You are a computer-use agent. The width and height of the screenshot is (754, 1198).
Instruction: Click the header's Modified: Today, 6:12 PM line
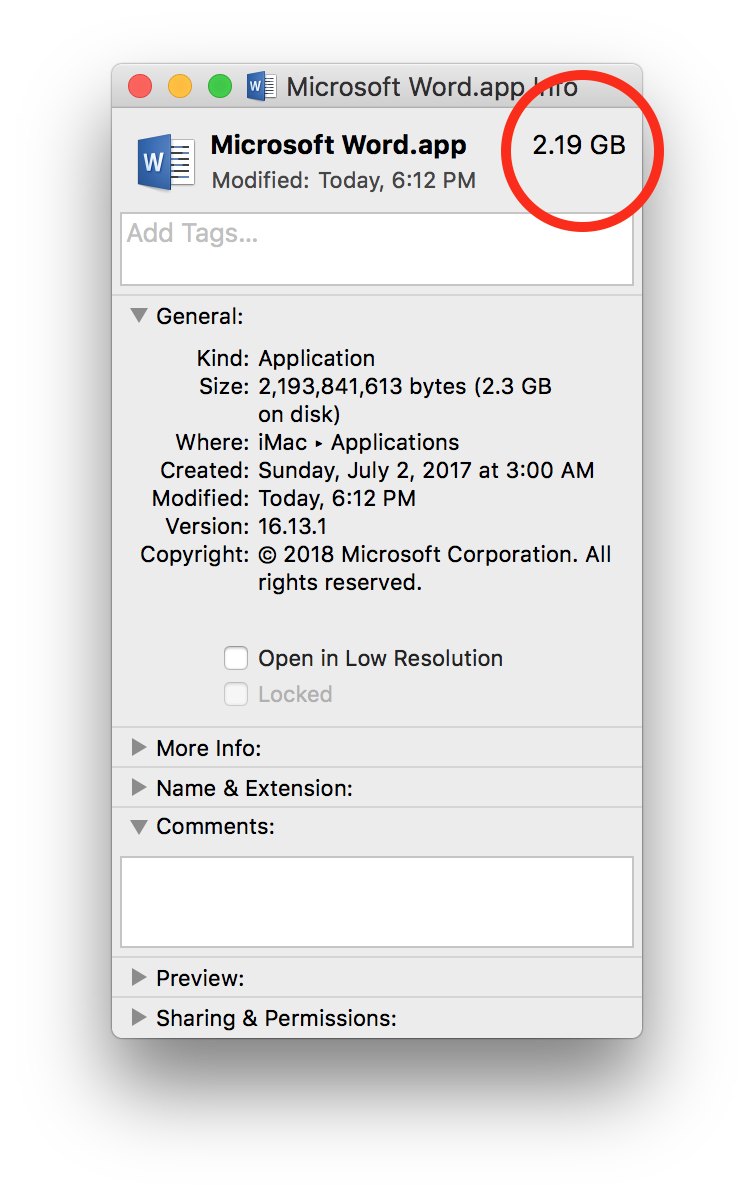[344, 180]
